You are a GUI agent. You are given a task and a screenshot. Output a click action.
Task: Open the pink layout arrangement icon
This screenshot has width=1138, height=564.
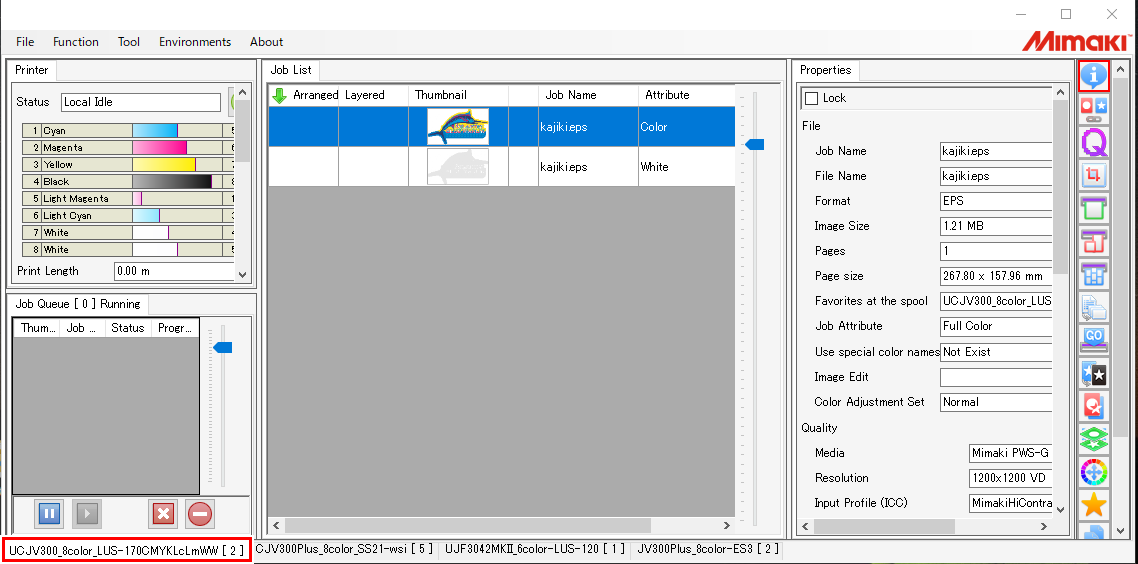pos(1094,242)
